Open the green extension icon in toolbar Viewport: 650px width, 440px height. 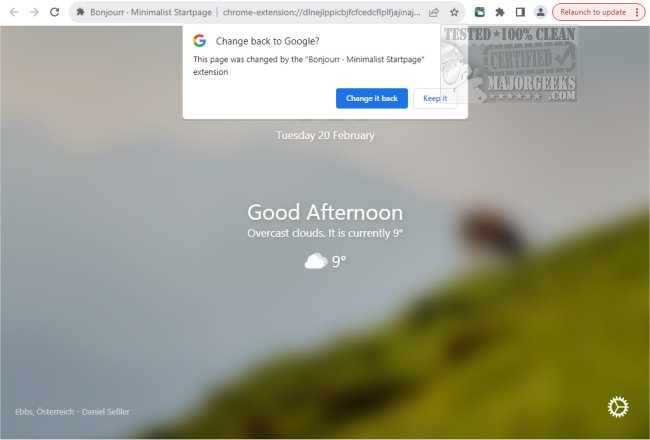tap(480, 12)
